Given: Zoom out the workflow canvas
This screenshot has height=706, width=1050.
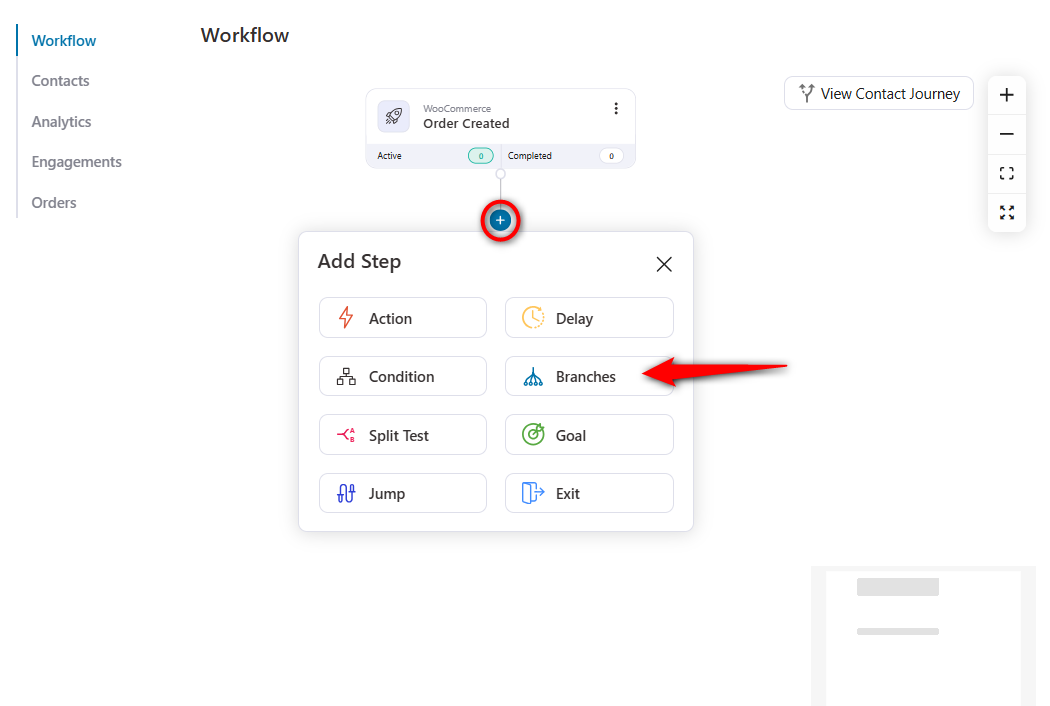Looking at the screenshot, I should coord(1006,134).
